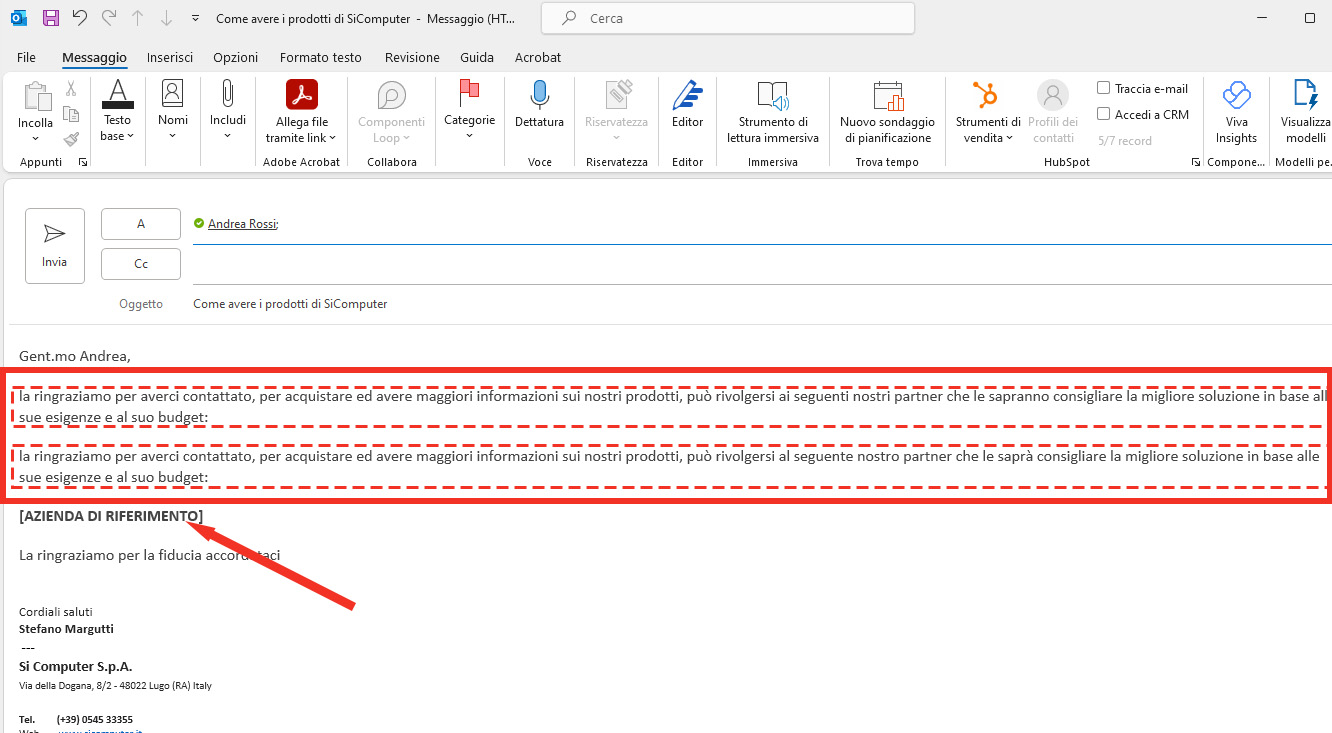Create a Nuovo sondaggio di pianificazione

coord(886,112)
